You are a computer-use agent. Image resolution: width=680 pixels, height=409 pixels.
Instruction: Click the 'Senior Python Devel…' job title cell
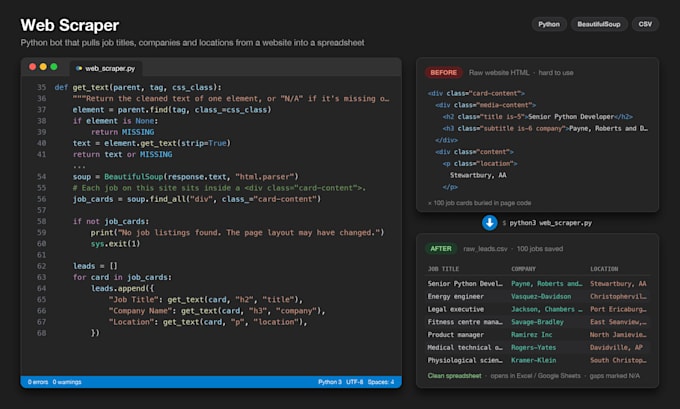click(x=465, y=284)
